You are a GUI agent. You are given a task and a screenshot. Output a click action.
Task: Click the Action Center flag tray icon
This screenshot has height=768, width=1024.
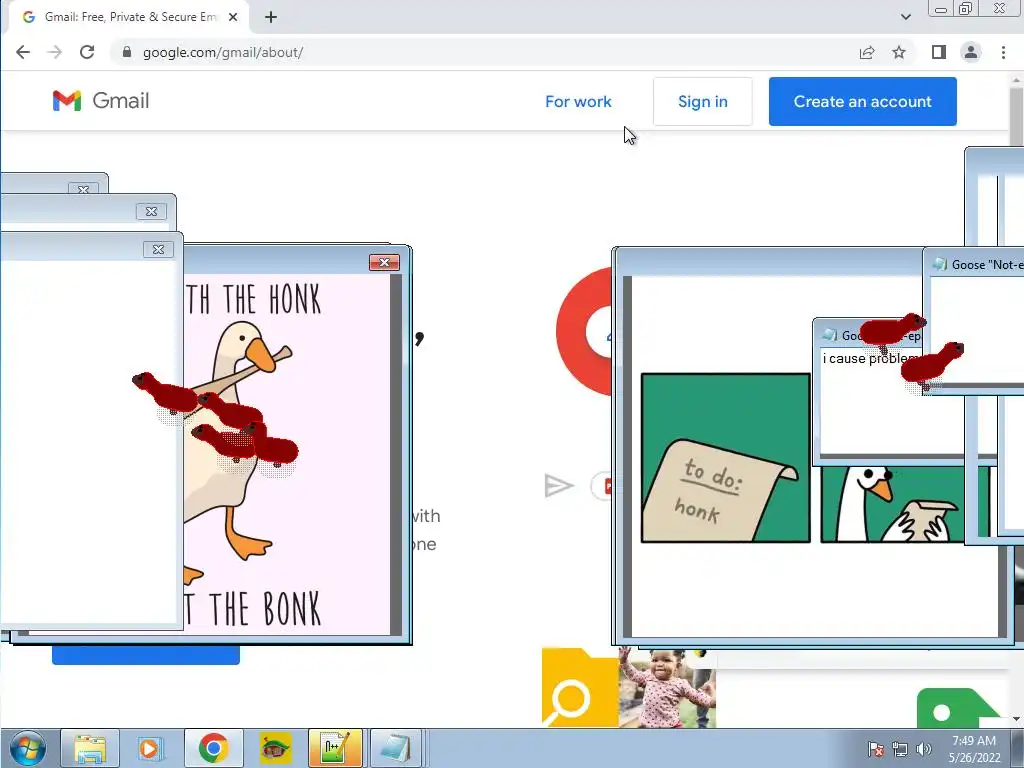(876, 749)
